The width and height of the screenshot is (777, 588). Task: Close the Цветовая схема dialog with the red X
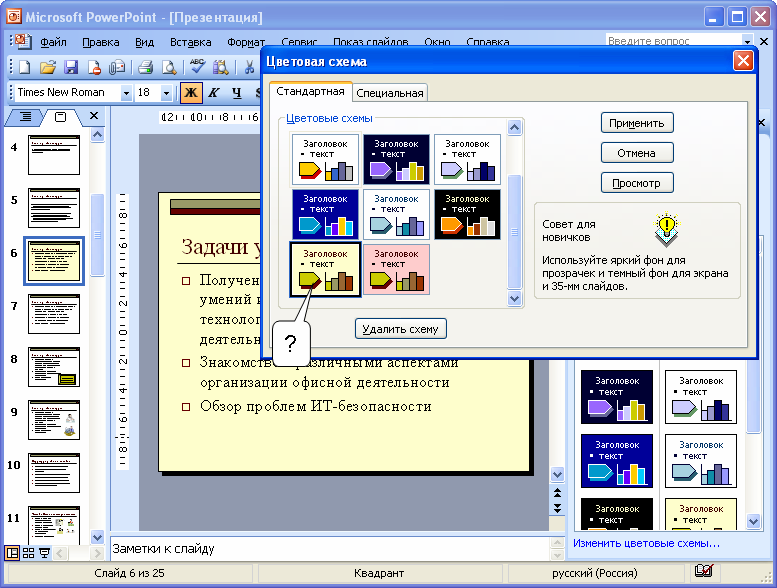[743, 61]
